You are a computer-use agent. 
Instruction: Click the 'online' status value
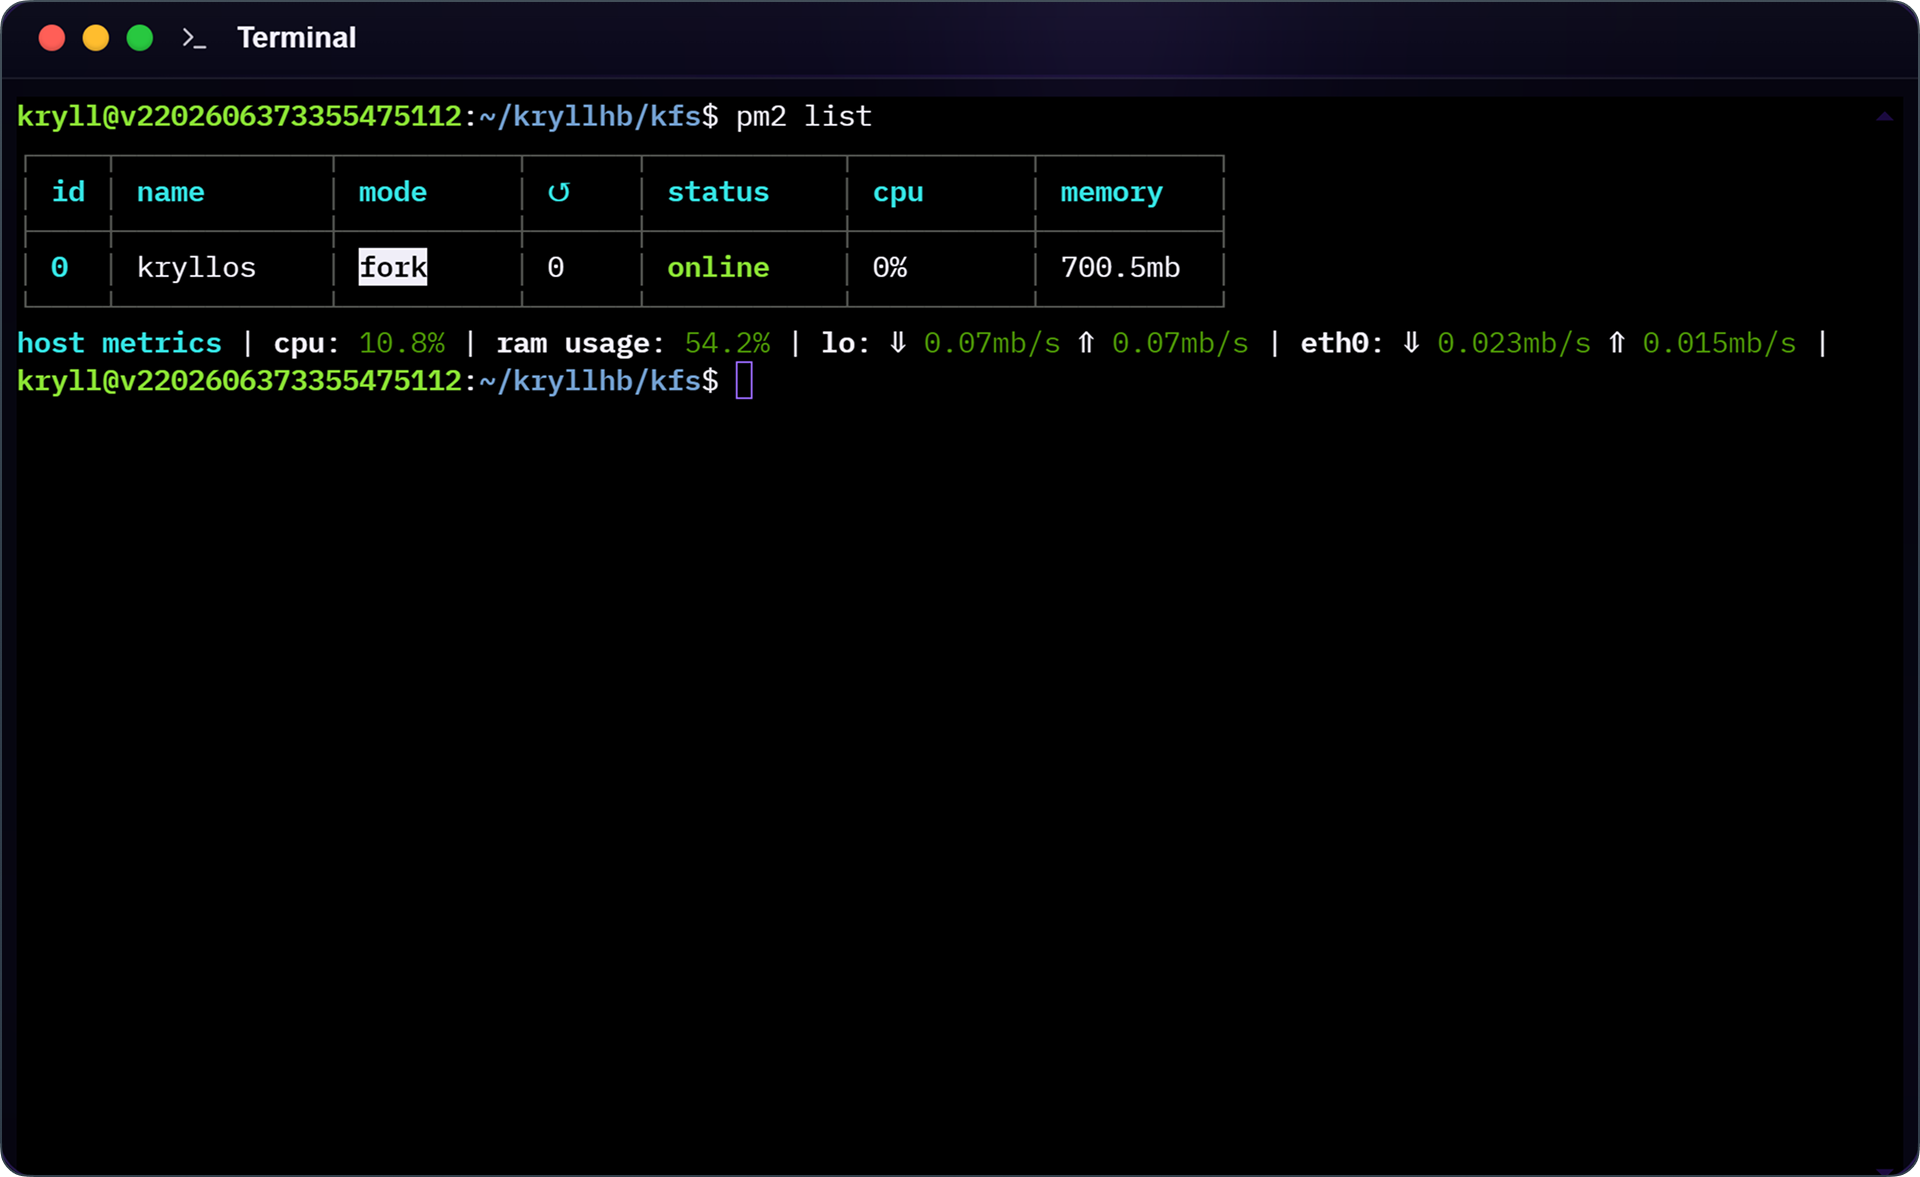718,267
